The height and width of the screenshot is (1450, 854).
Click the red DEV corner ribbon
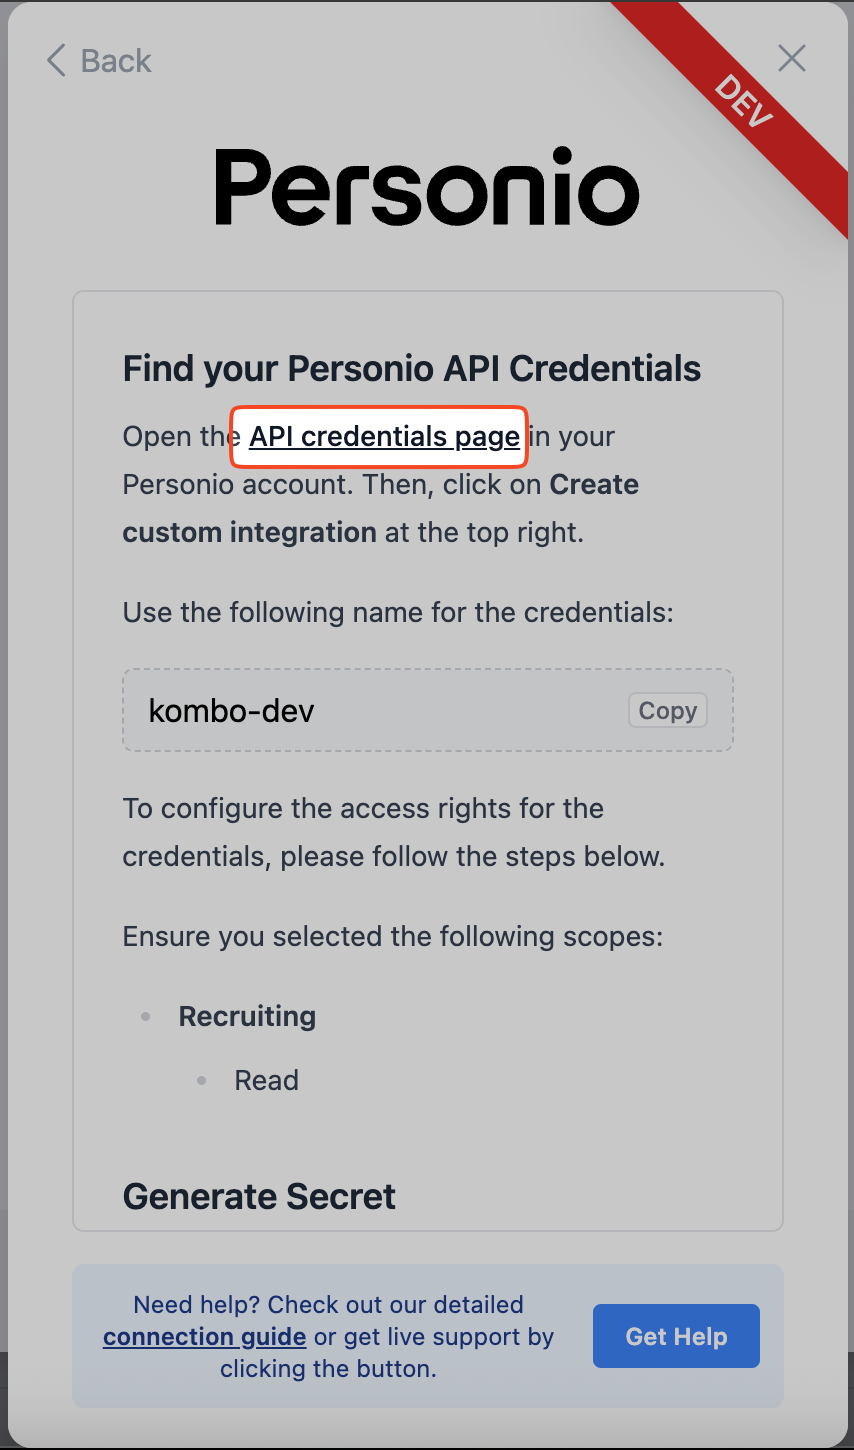pos(744,99)
